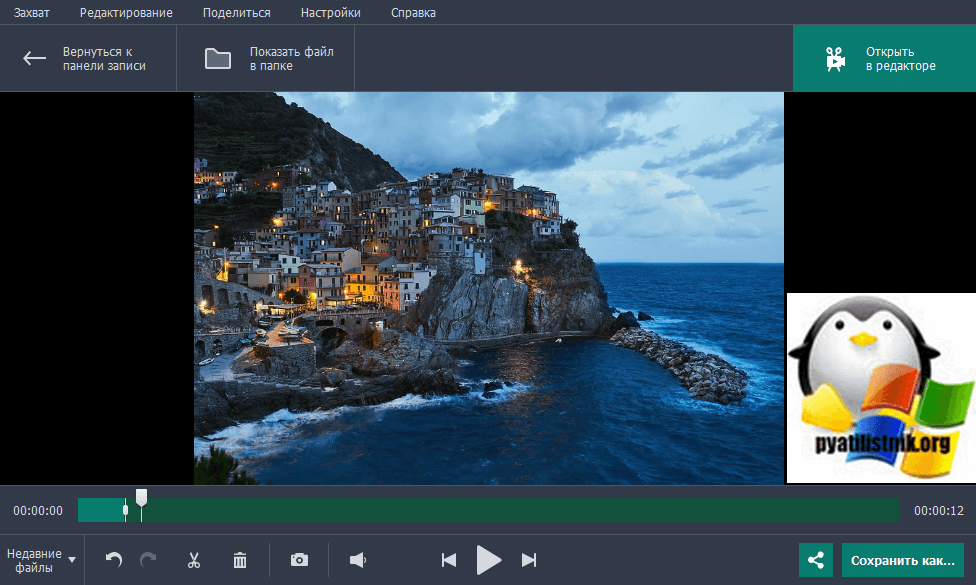Click the white playhead marker on timeline
976x585 pixels.
click(142, 498)
